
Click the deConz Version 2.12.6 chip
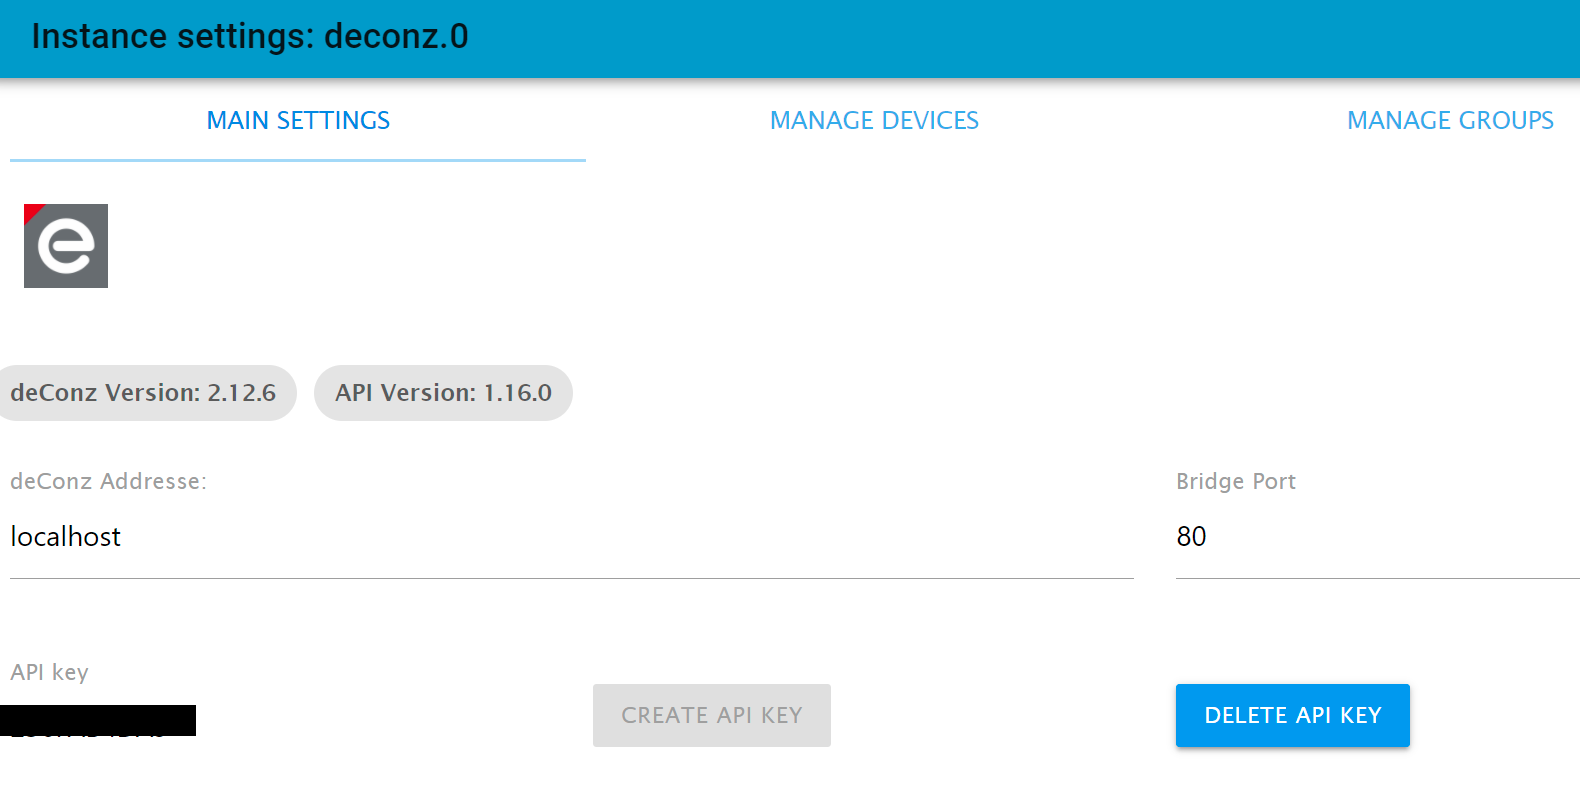pyautogui.click(x=143, y=393)
